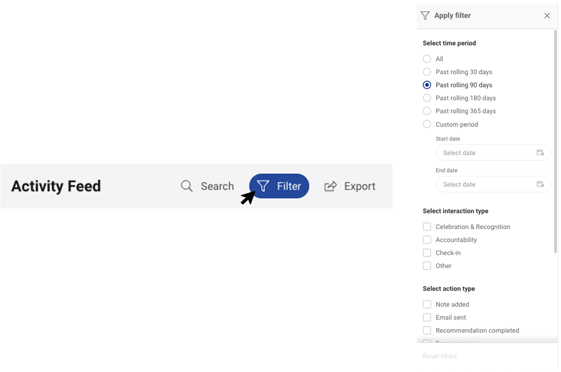Click the Search magnifier icon
Viewport: 561px width, 372px height.
click(x=186, y=186)
